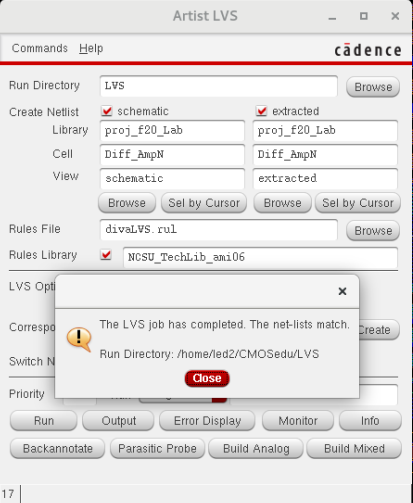Click the schematic Library field proj_f20_Lab

pos(172,131)
